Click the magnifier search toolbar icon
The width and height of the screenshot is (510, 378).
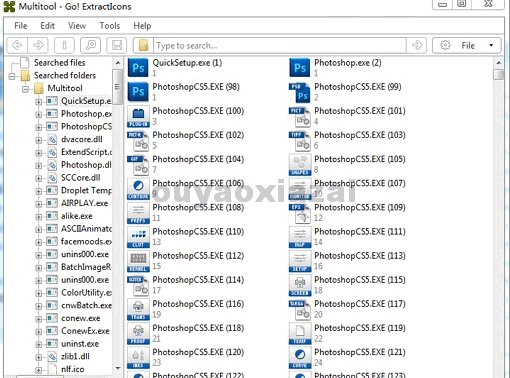91,45
